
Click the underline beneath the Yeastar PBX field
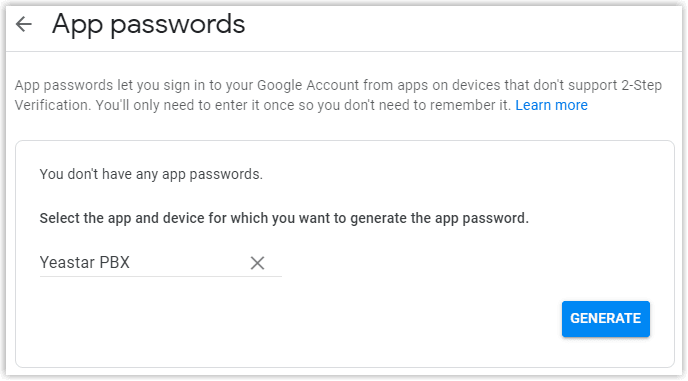click(161, 277)
